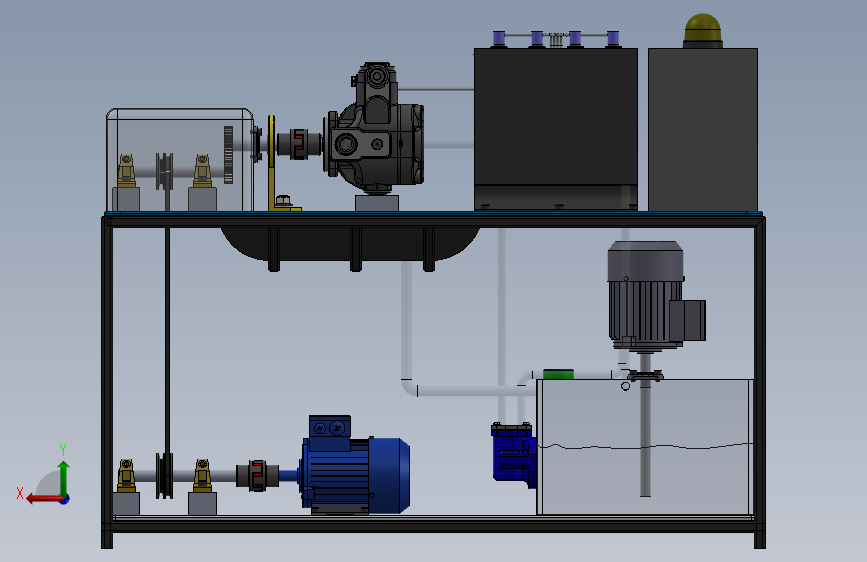Image resolution: width=867 pixels, height=562 pixels.
Task: Select the lower-left pillow block bearing
Action: (126, 476)
